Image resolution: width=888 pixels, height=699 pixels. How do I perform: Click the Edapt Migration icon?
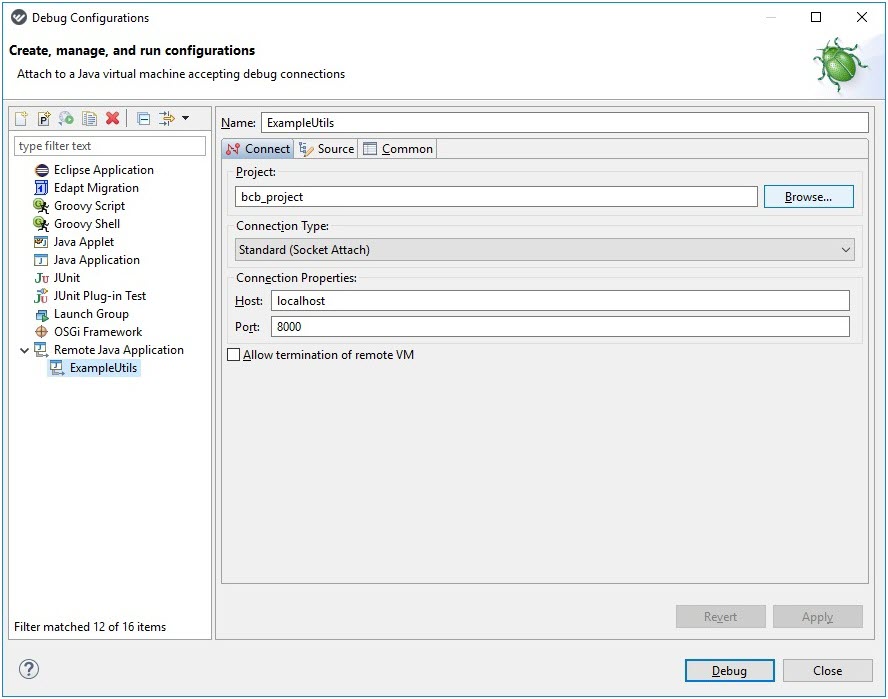click(42, 187)
